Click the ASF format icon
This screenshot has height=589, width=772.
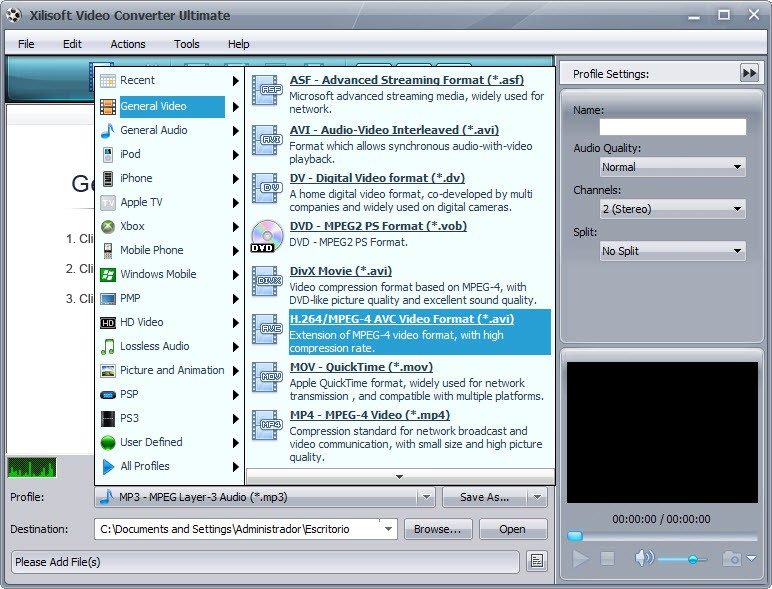(267, 90)
